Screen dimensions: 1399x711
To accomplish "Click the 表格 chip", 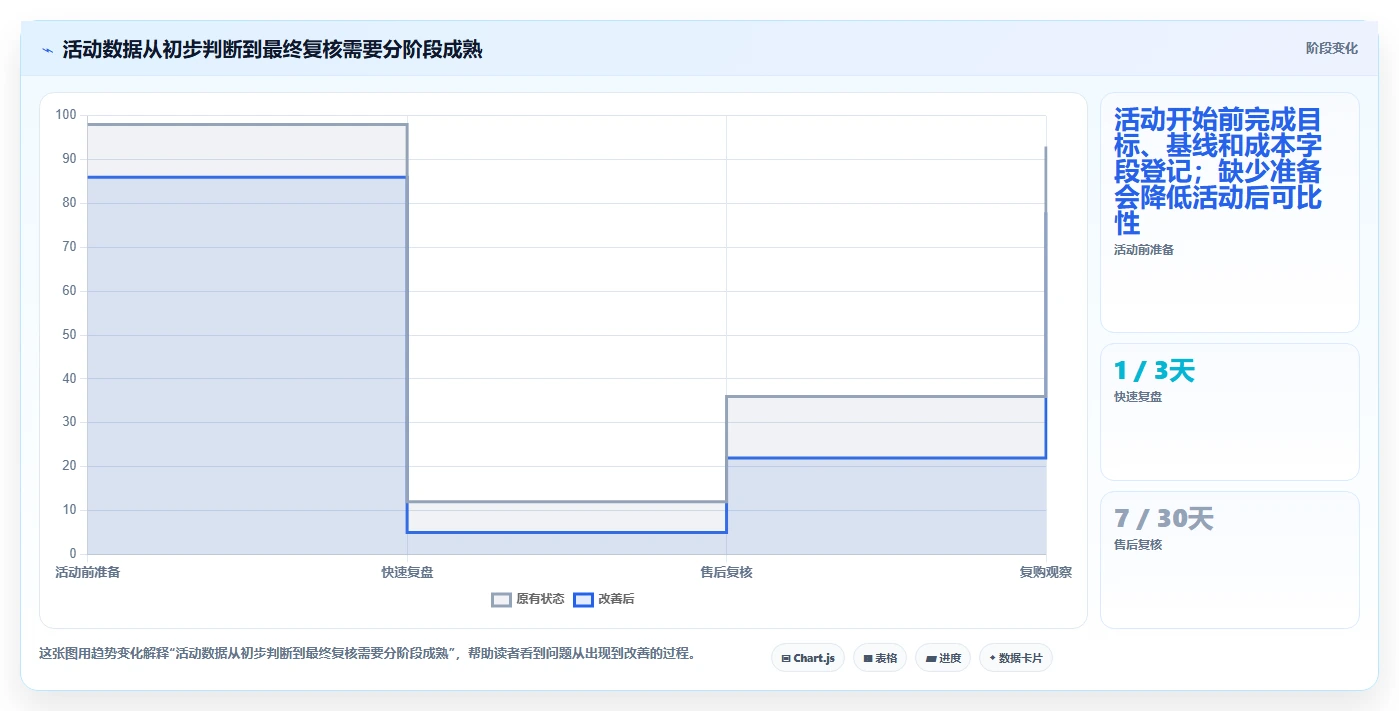I will point(880,658).
